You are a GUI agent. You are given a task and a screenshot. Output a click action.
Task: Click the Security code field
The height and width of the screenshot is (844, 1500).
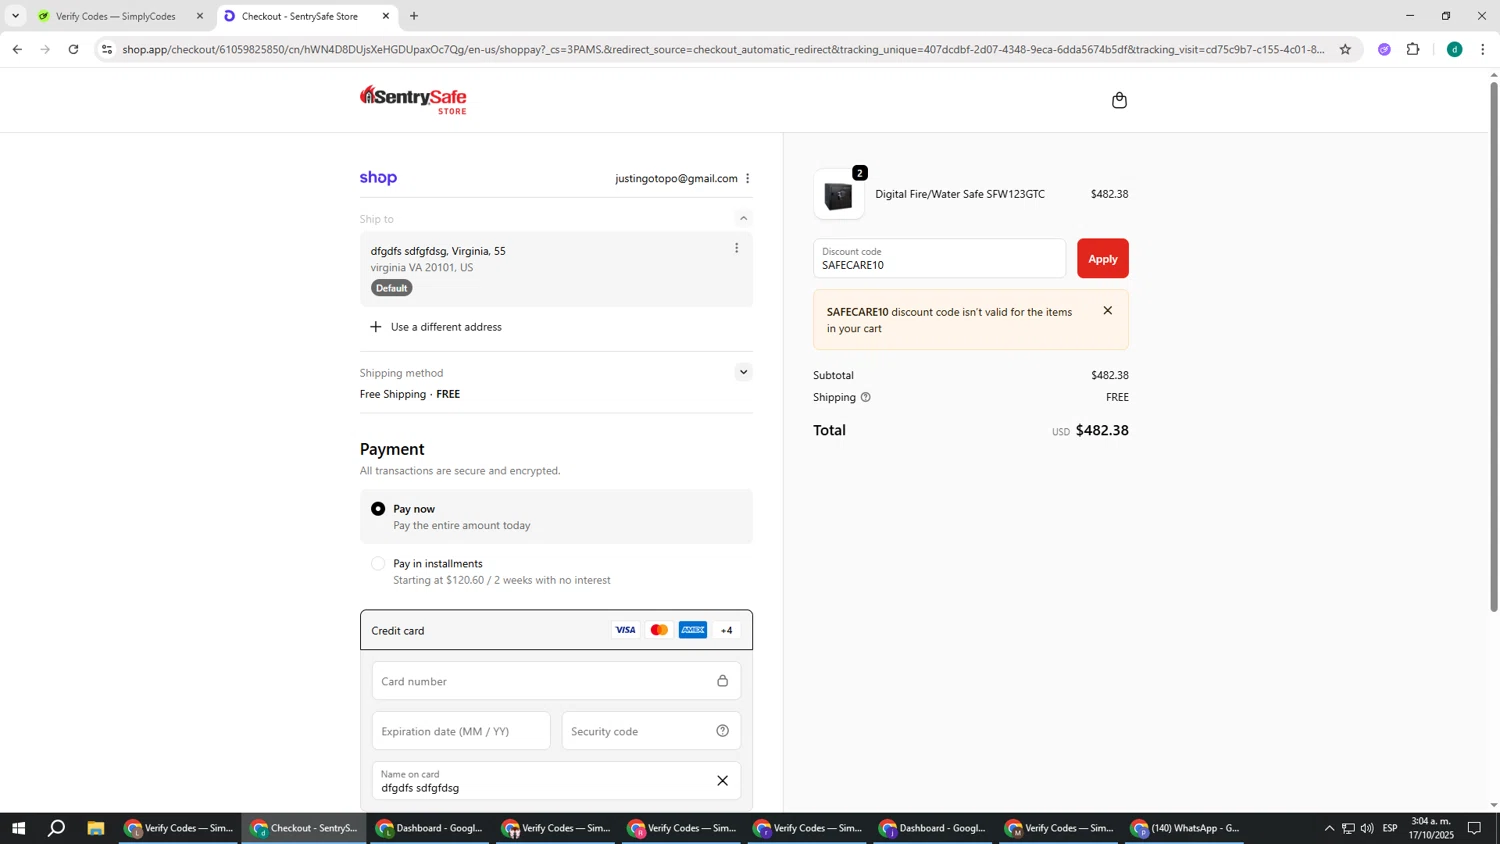pyautogui.click(x=651, y=731)
